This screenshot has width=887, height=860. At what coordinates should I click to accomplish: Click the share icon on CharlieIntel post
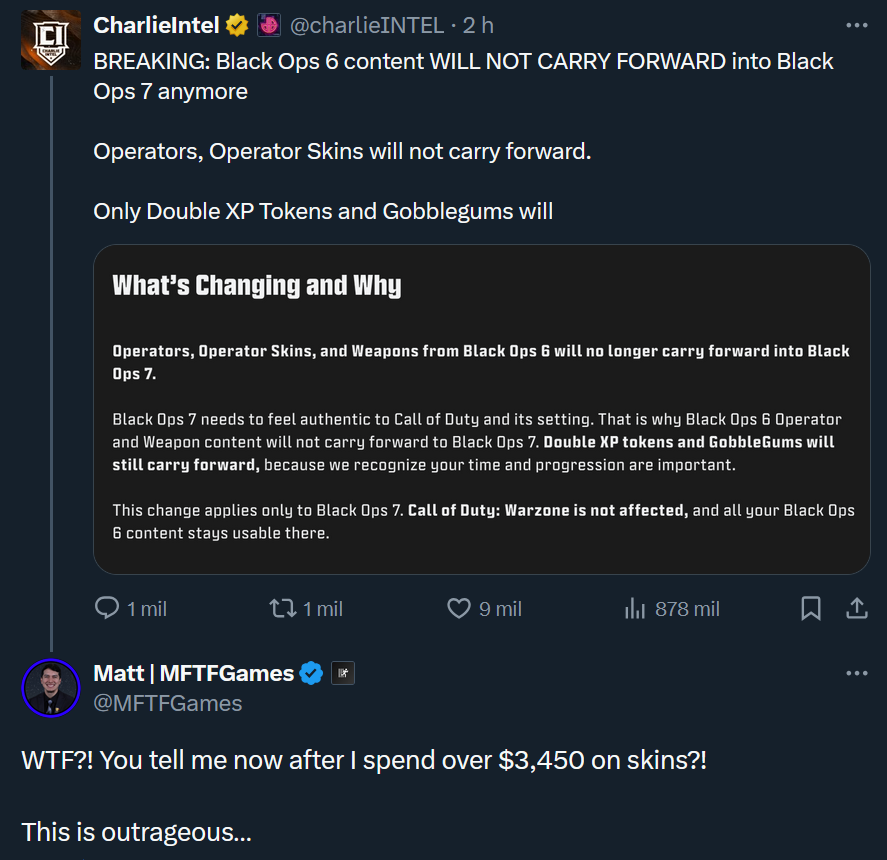pyautogui.click(x=857, y=608)
